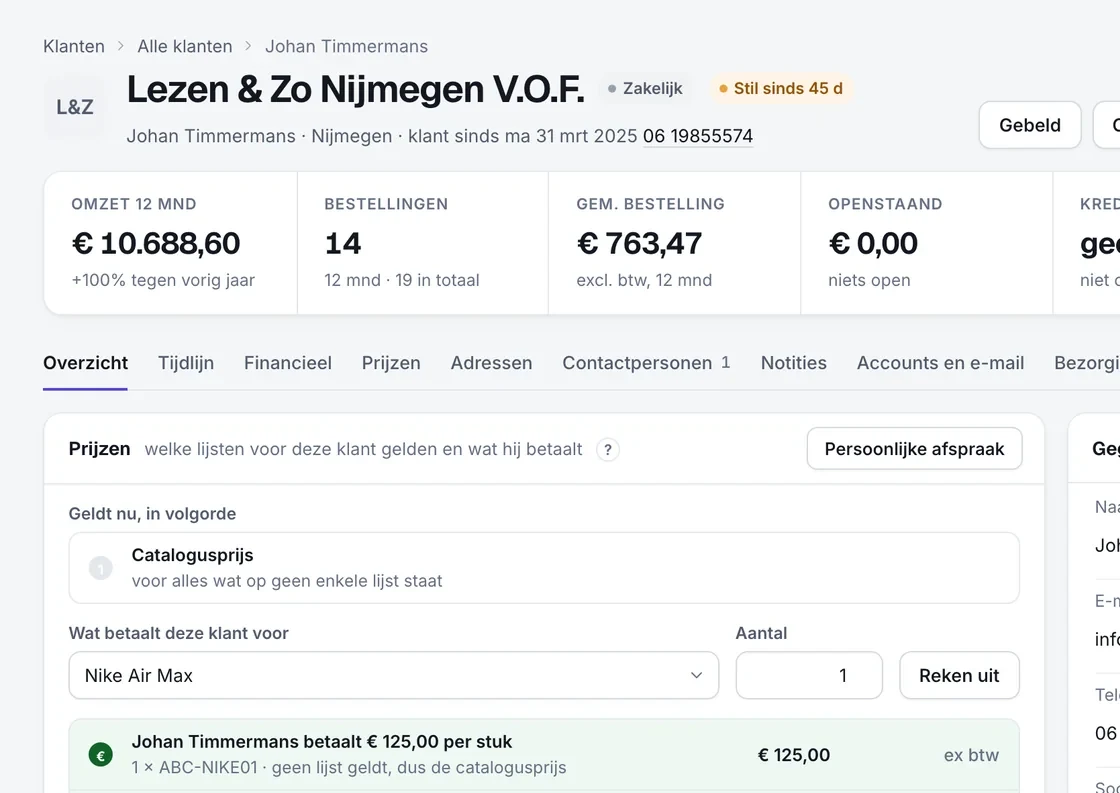Viewport: 1120px width, 793px height.
Task: Click the Aantal quantity input field
Action: [x=809, y=675]
